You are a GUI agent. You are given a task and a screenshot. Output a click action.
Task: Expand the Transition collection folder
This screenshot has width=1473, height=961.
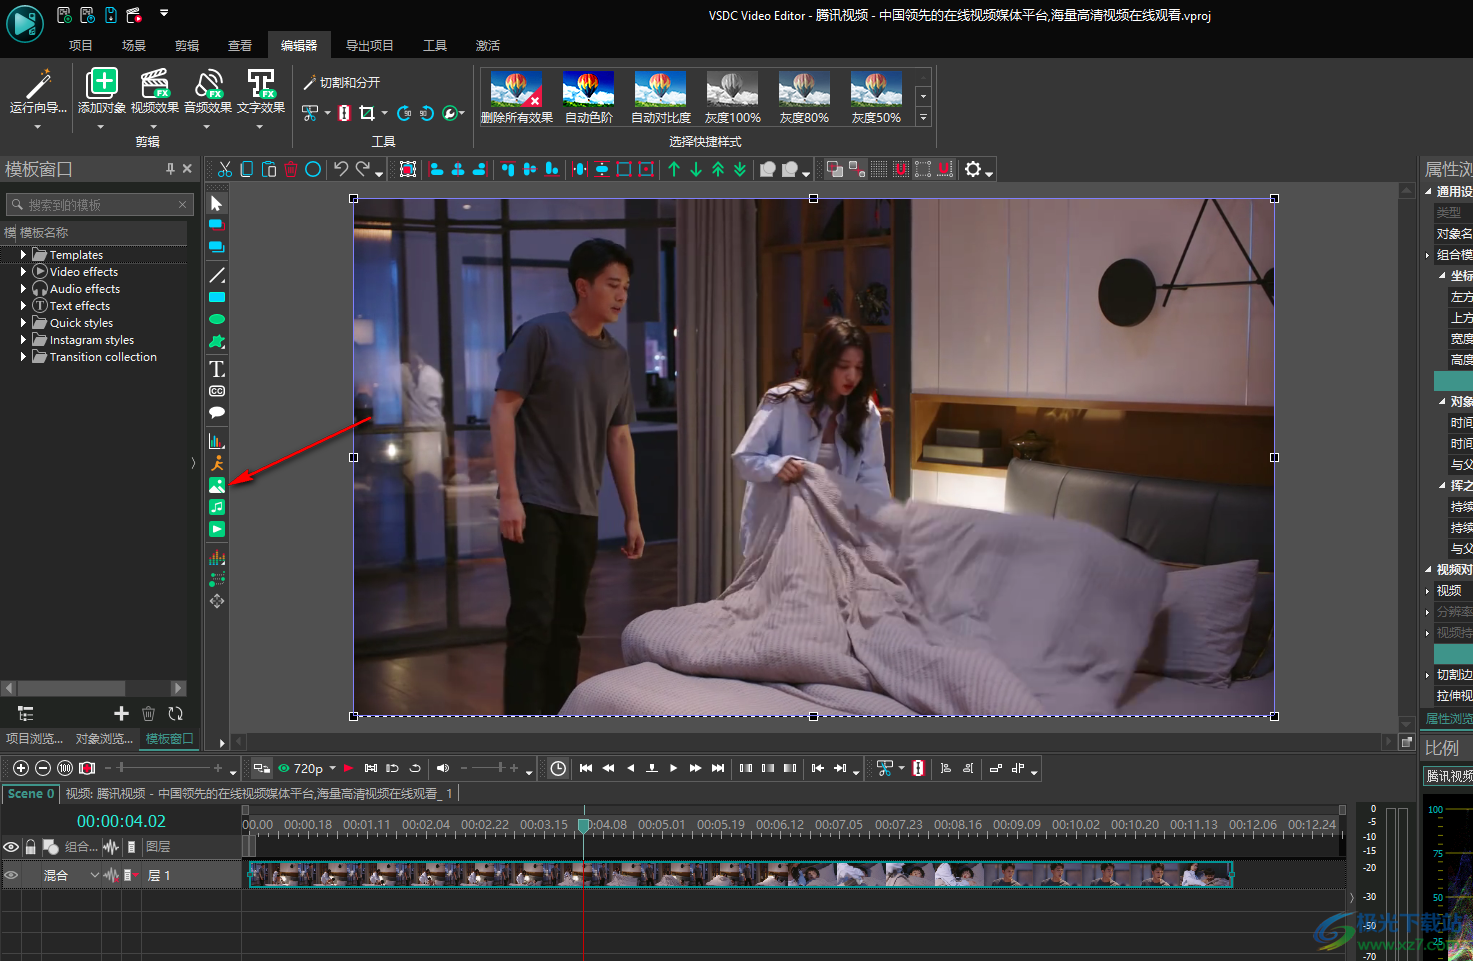[x=23, y=357]
